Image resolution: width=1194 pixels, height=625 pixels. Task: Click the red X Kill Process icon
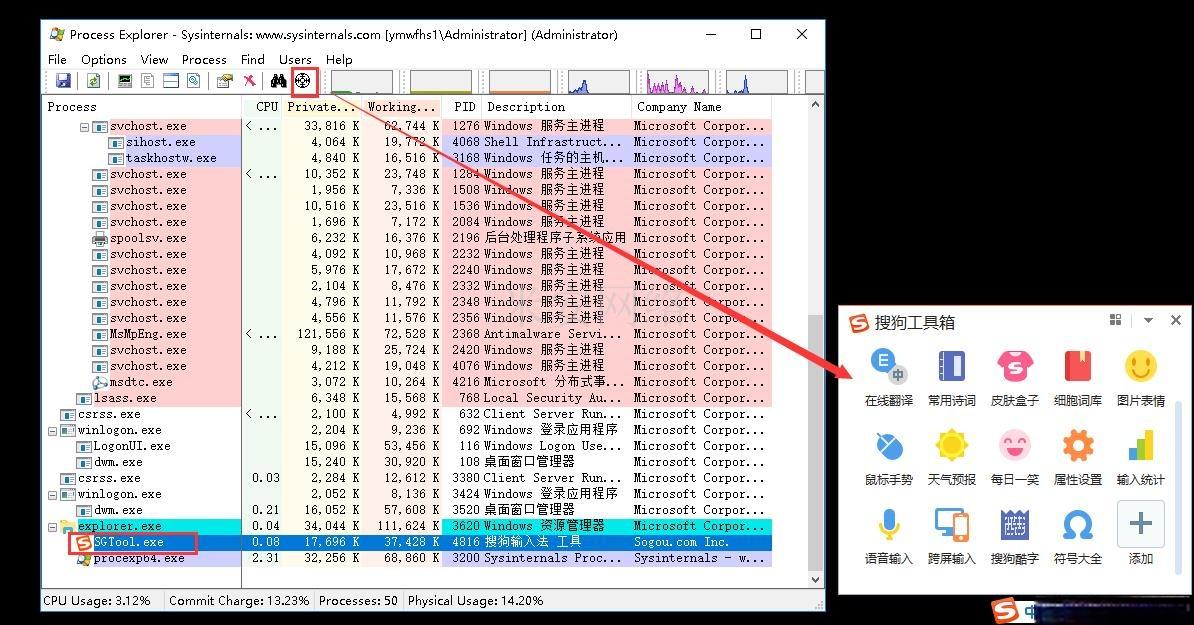[x=249, y=81]
